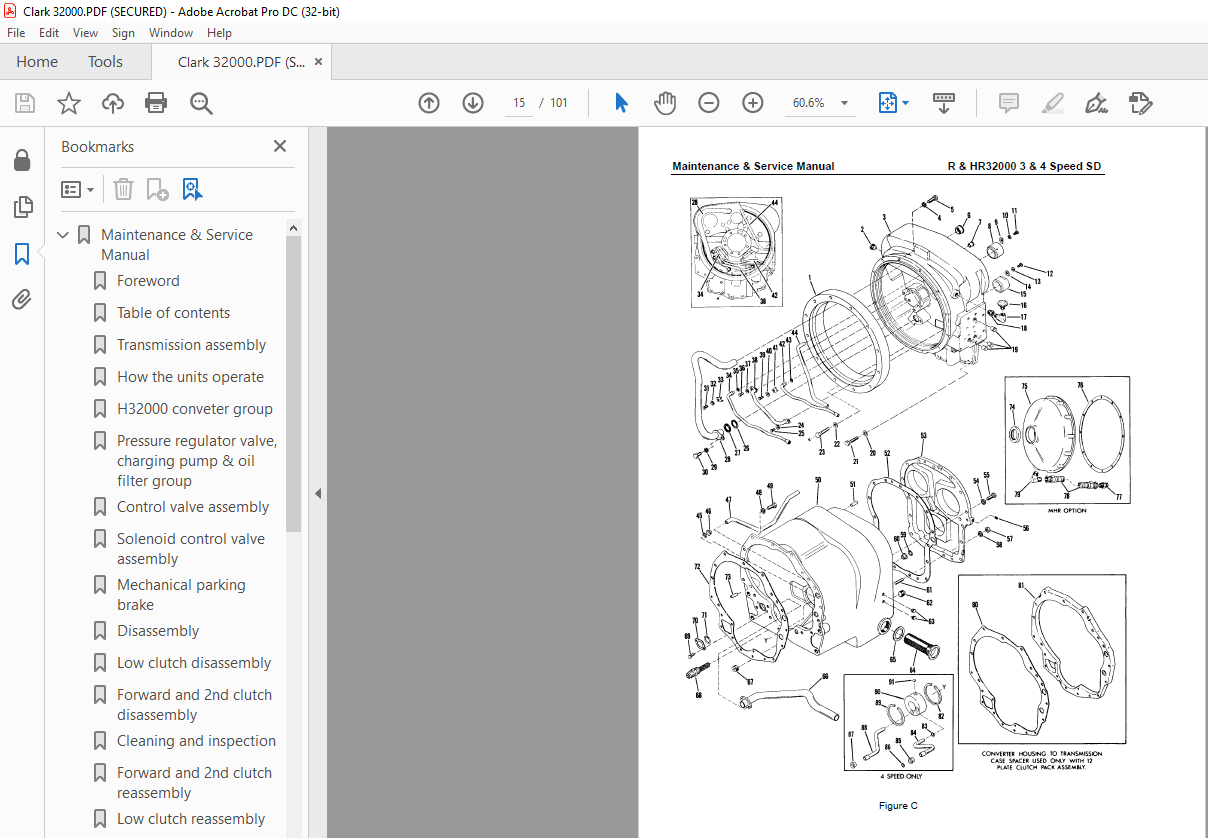Click the Figure C caption text
The image size is (1208, 838).
point(898,805)
